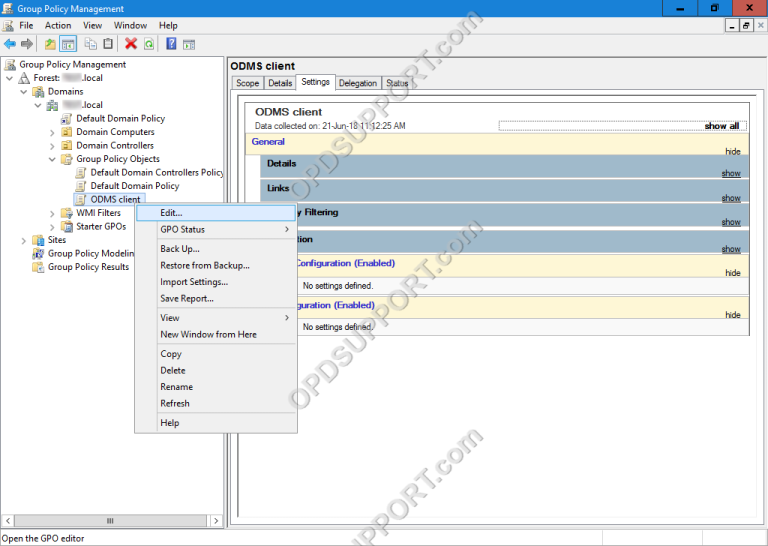Open the Window menu
The height and width of the screenshot is (546, 768).
point(130,25)
